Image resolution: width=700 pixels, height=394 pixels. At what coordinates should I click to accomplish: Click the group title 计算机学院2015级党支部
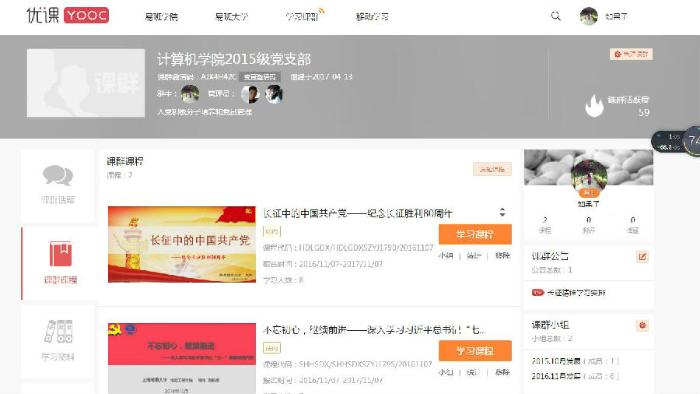pos(233,59)
